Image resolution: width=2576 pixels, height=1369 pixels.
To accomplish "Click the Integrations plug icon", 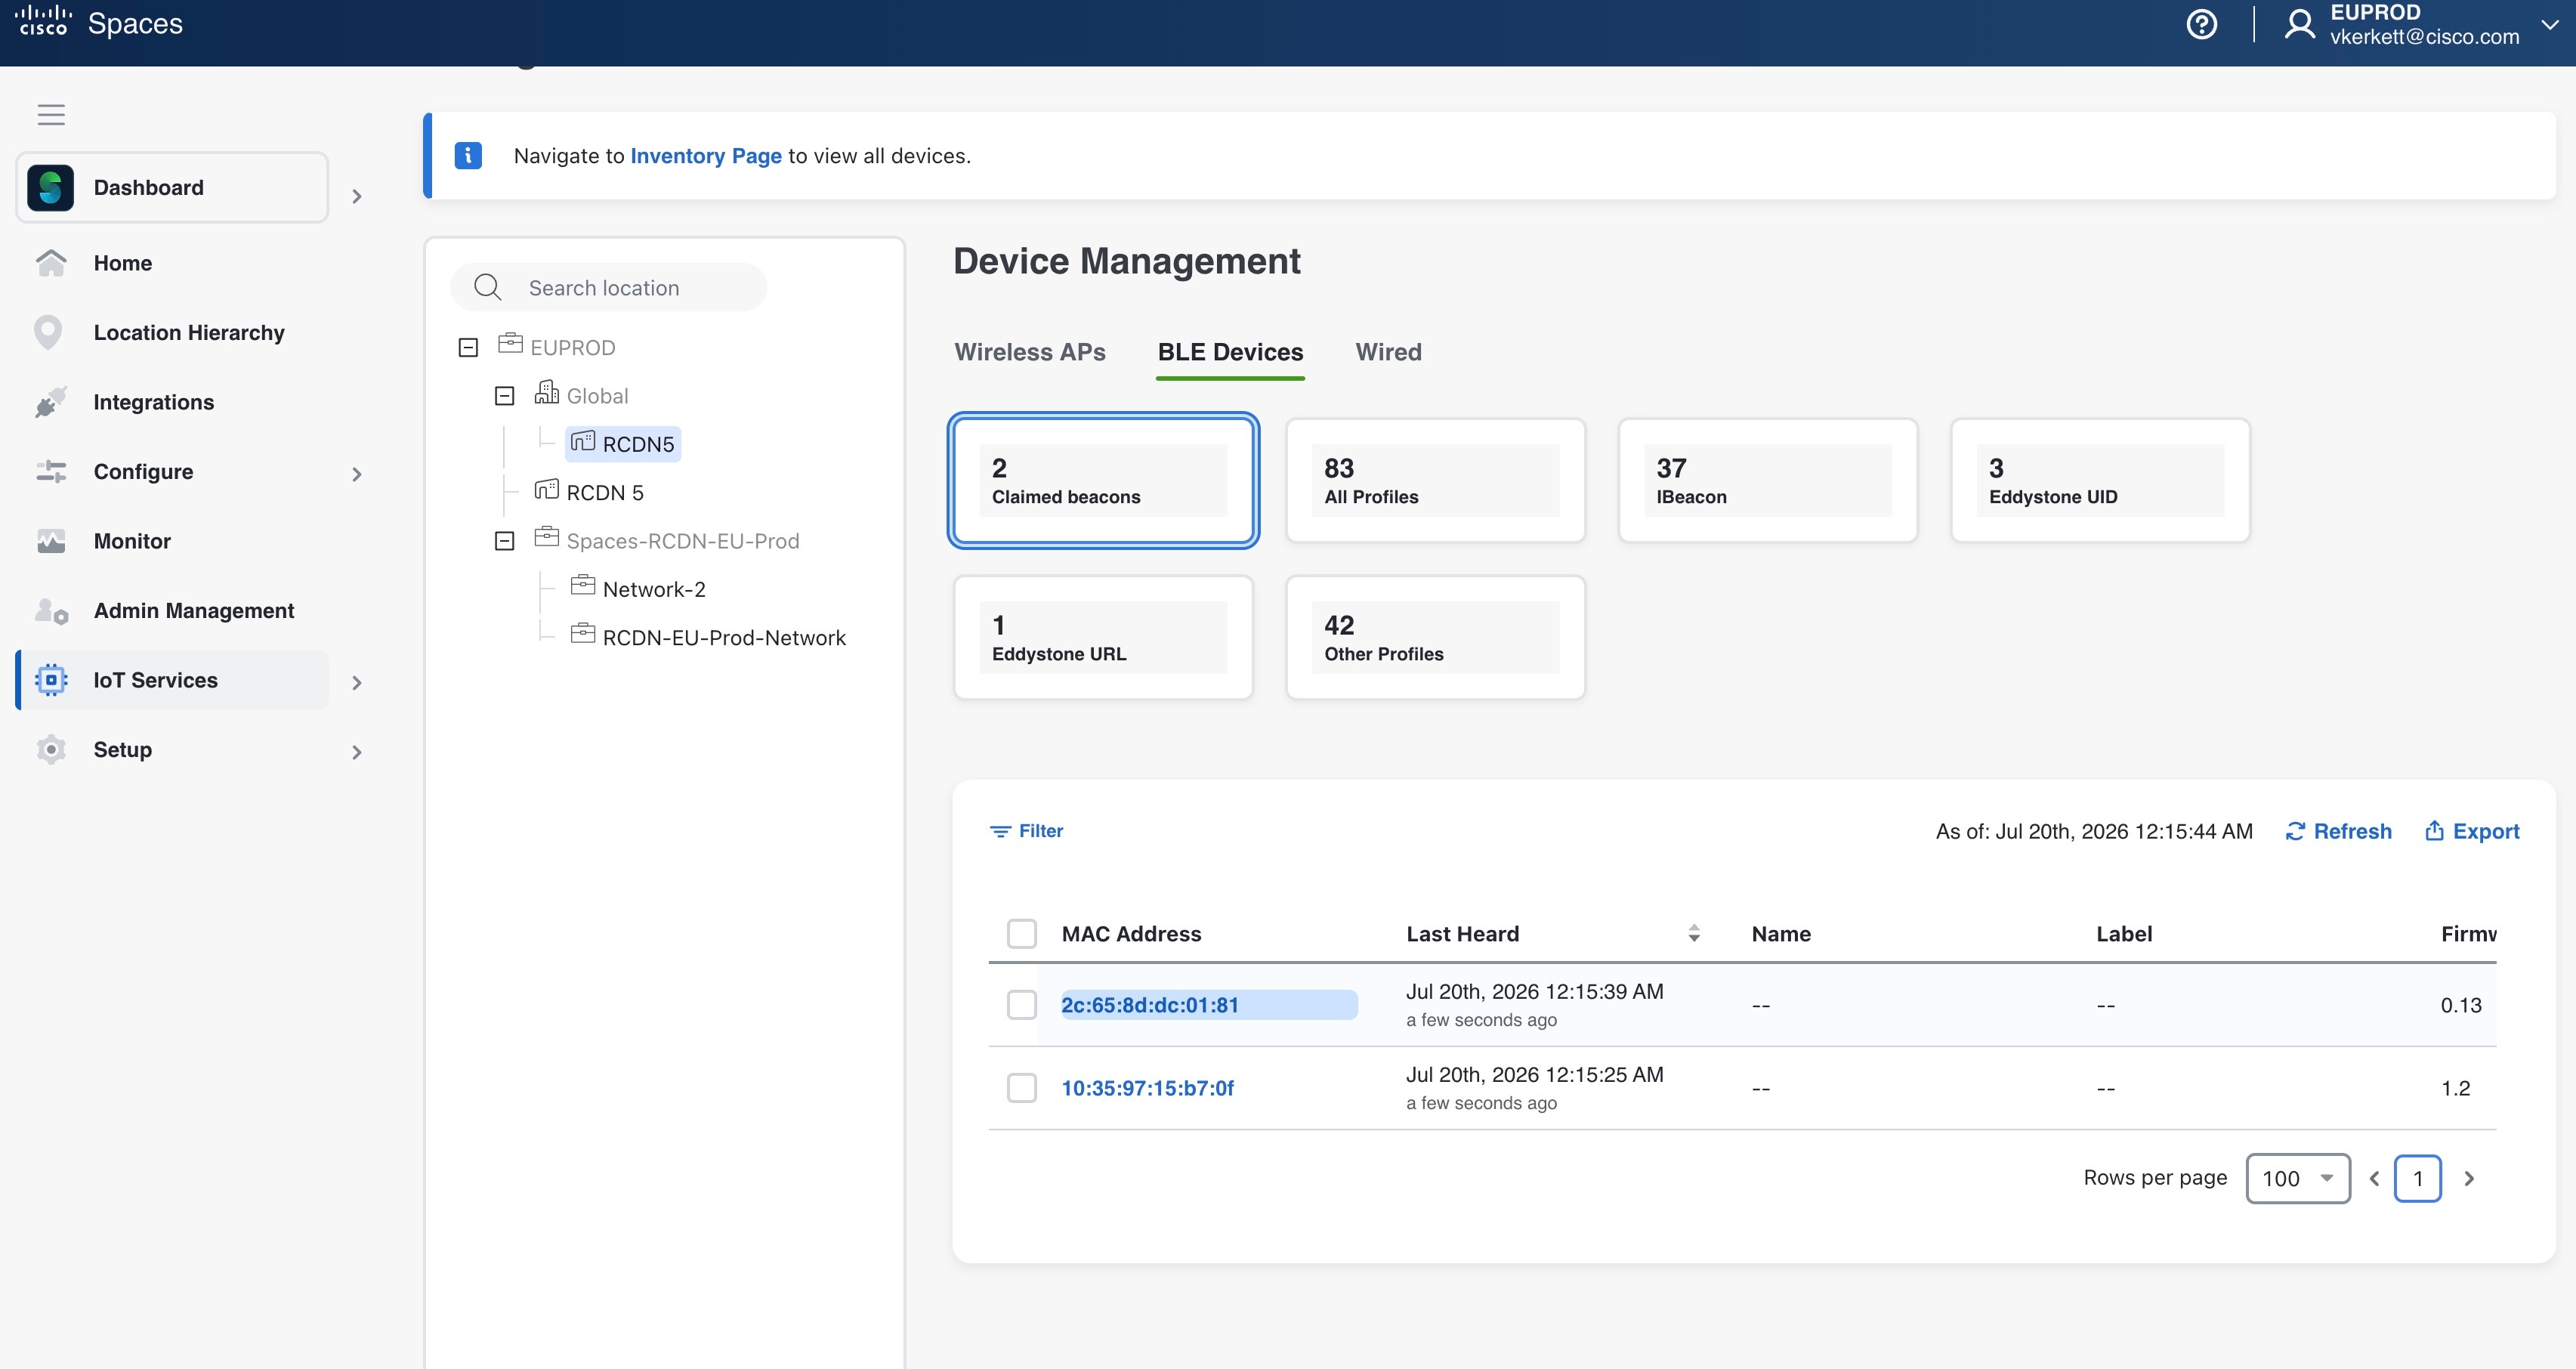I will 51,402.
